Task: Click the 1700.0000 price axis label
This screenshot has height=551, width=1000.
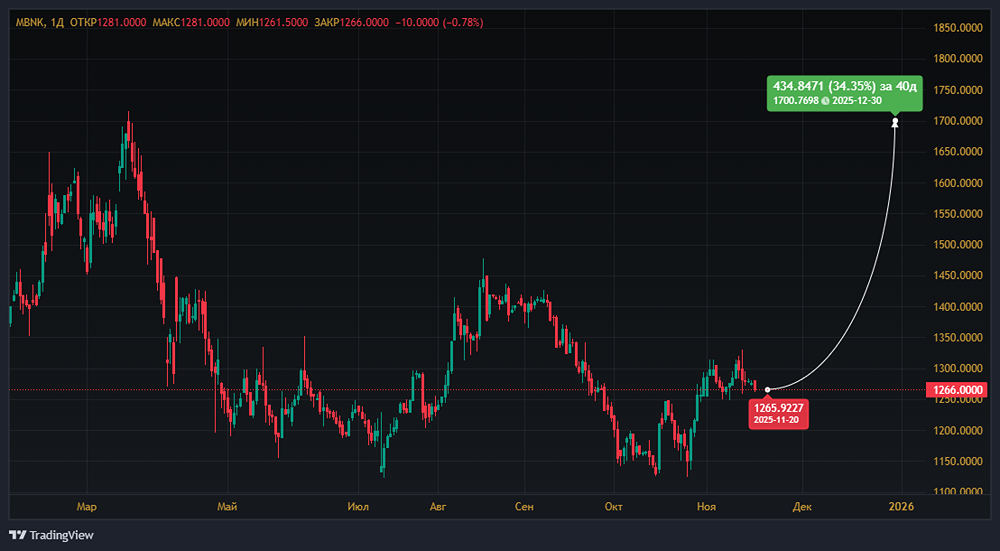Action: tap(956, 121)
